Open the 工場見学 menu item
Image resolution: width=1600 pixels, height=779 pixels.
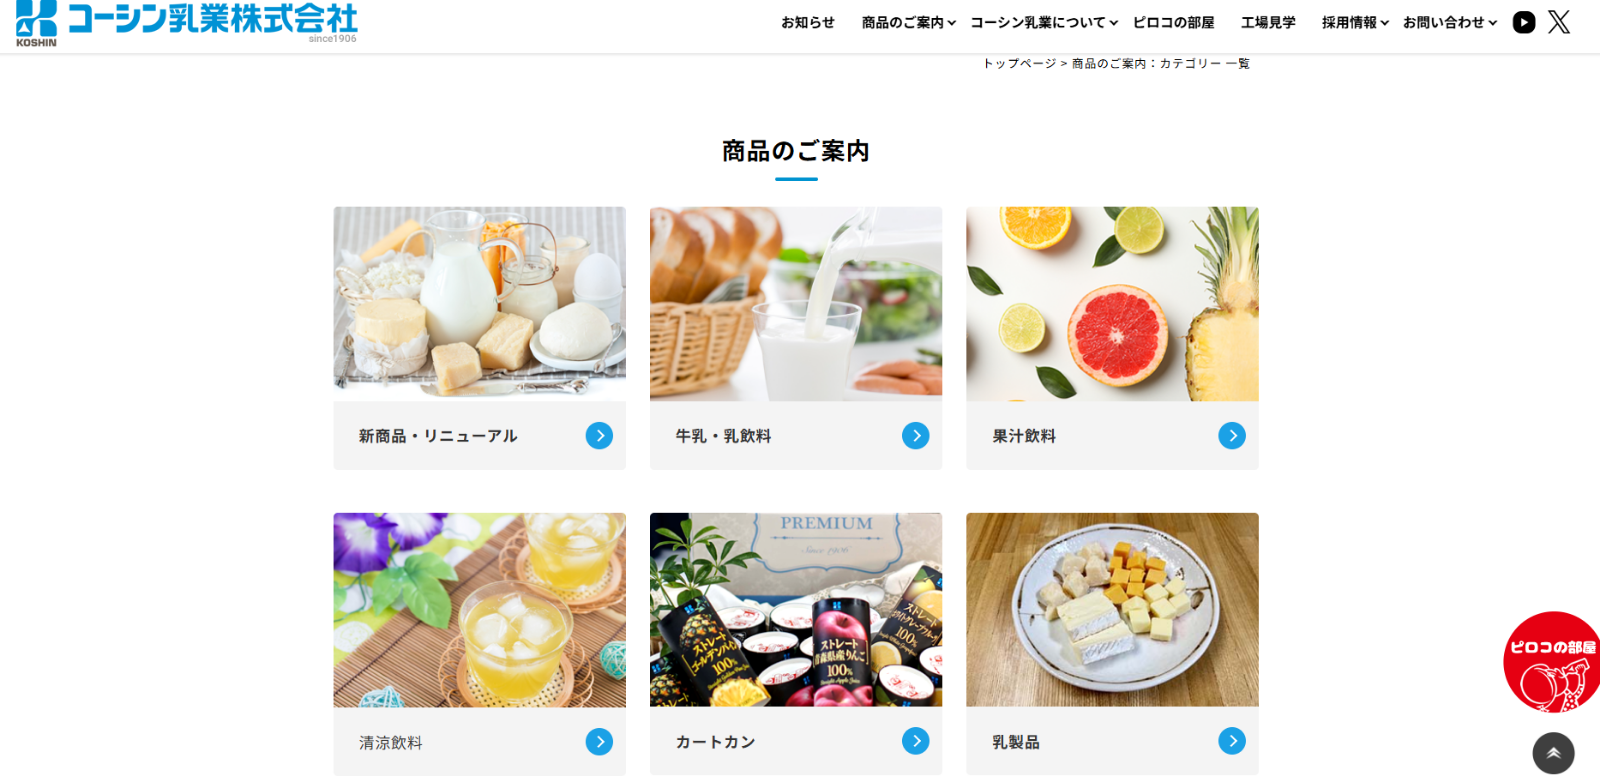click(x=1268, y=22)
